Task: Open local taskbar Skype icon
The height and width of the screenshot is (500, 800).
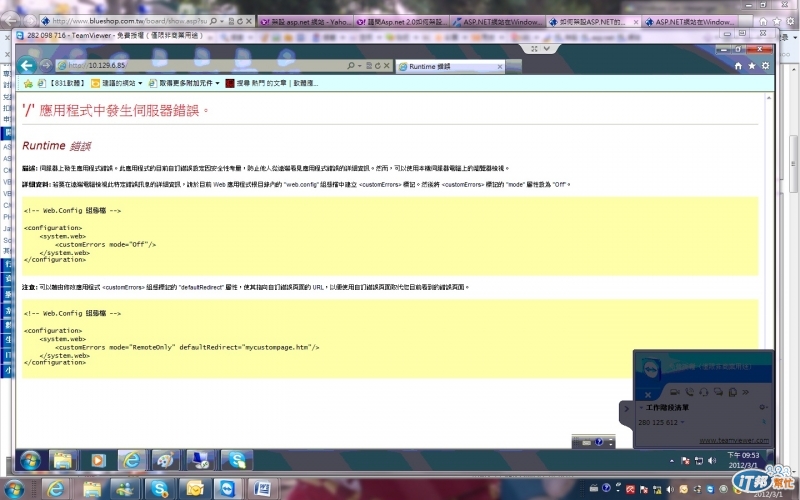Action: [160, 489]
